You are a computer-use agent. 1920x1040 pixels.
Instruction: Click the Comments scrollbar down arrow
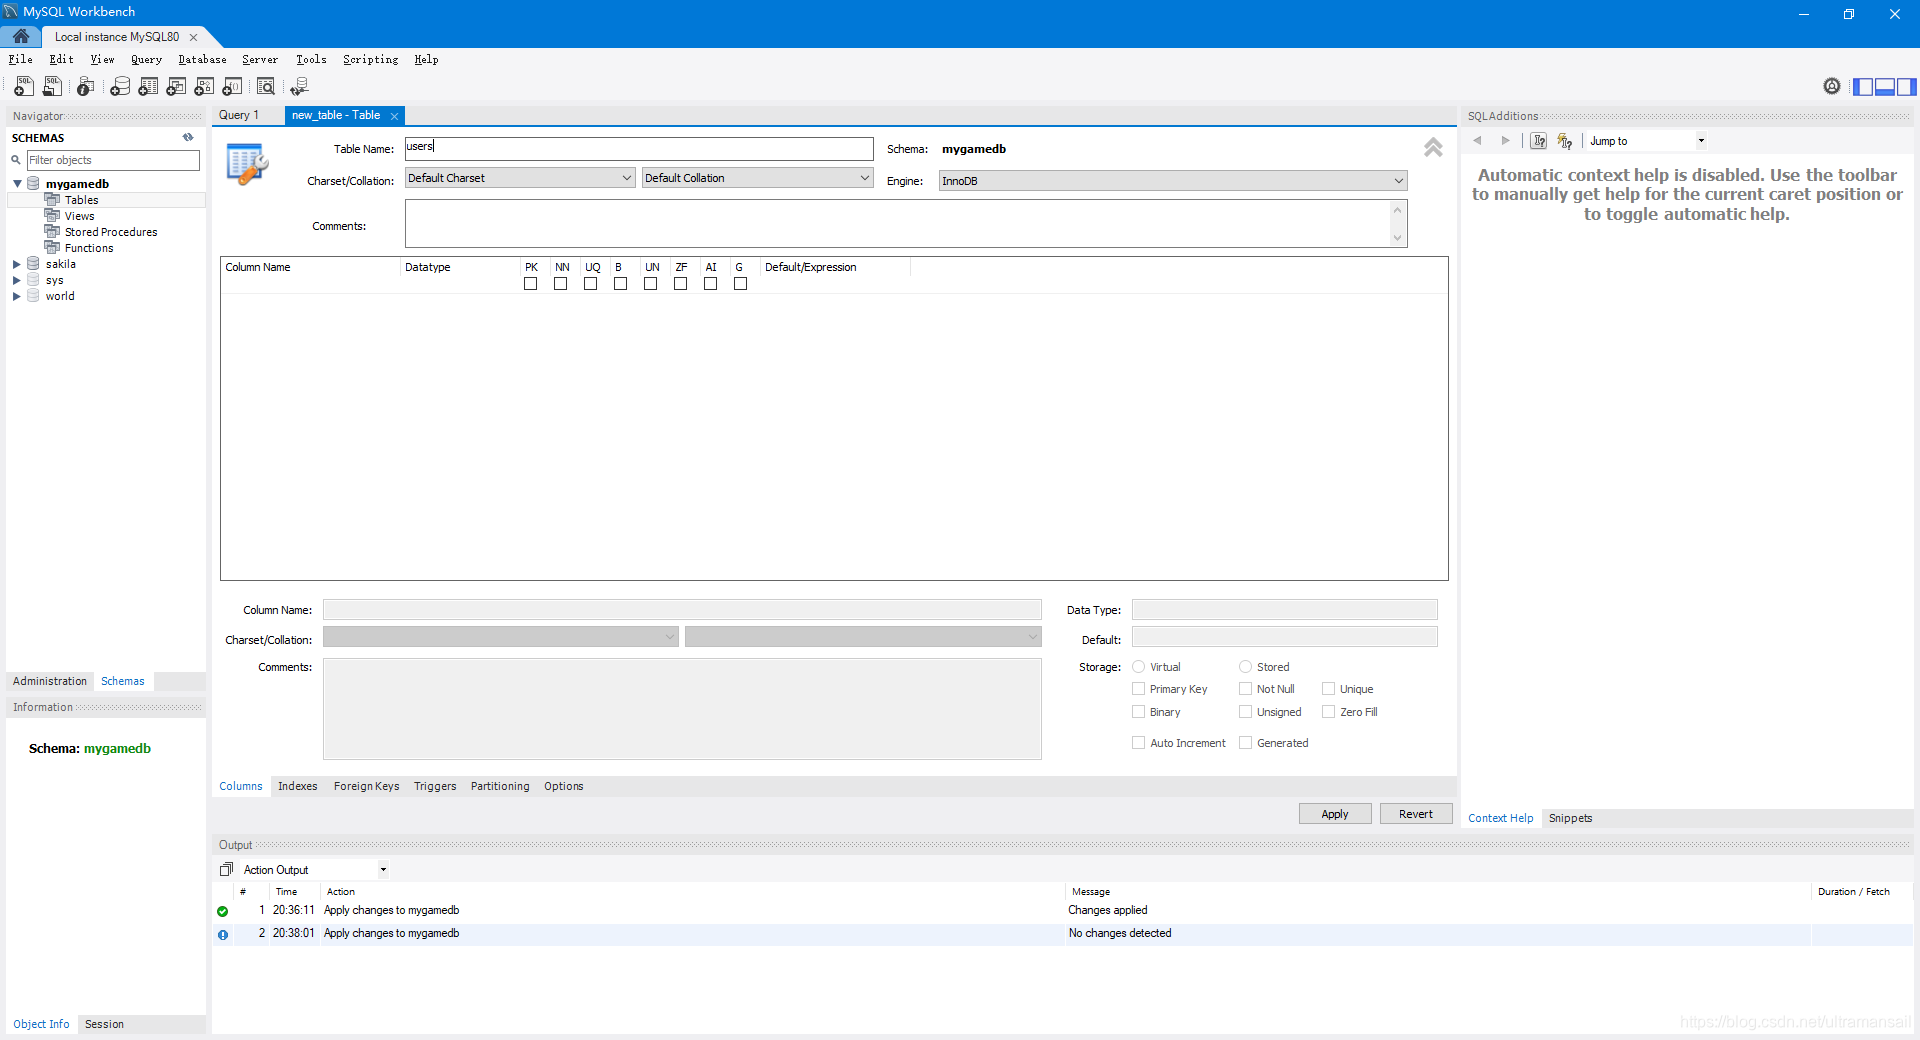1398,238
